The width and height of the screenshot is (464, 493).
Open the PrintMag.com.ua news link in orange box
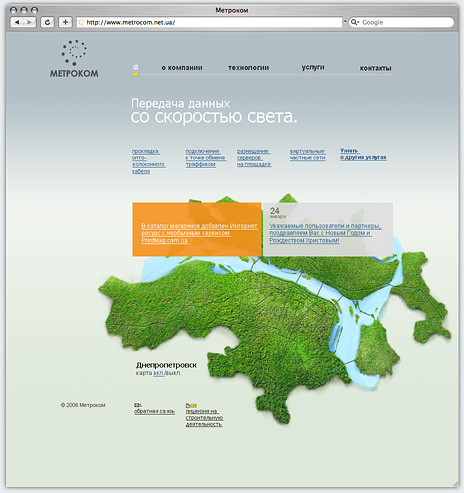pos(199,233)
